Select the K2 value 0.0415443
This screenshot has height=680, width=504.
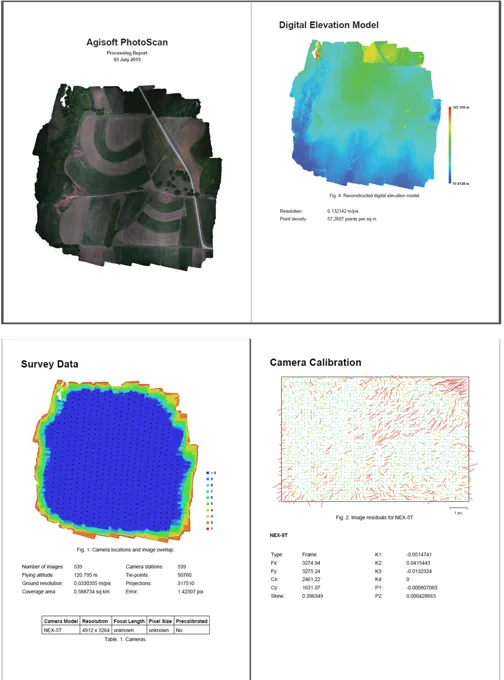(418, 563)
